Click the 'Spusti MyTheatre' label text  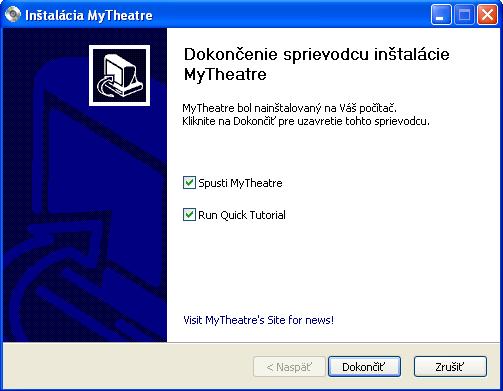pyautogui.click(x=240, y=183)
